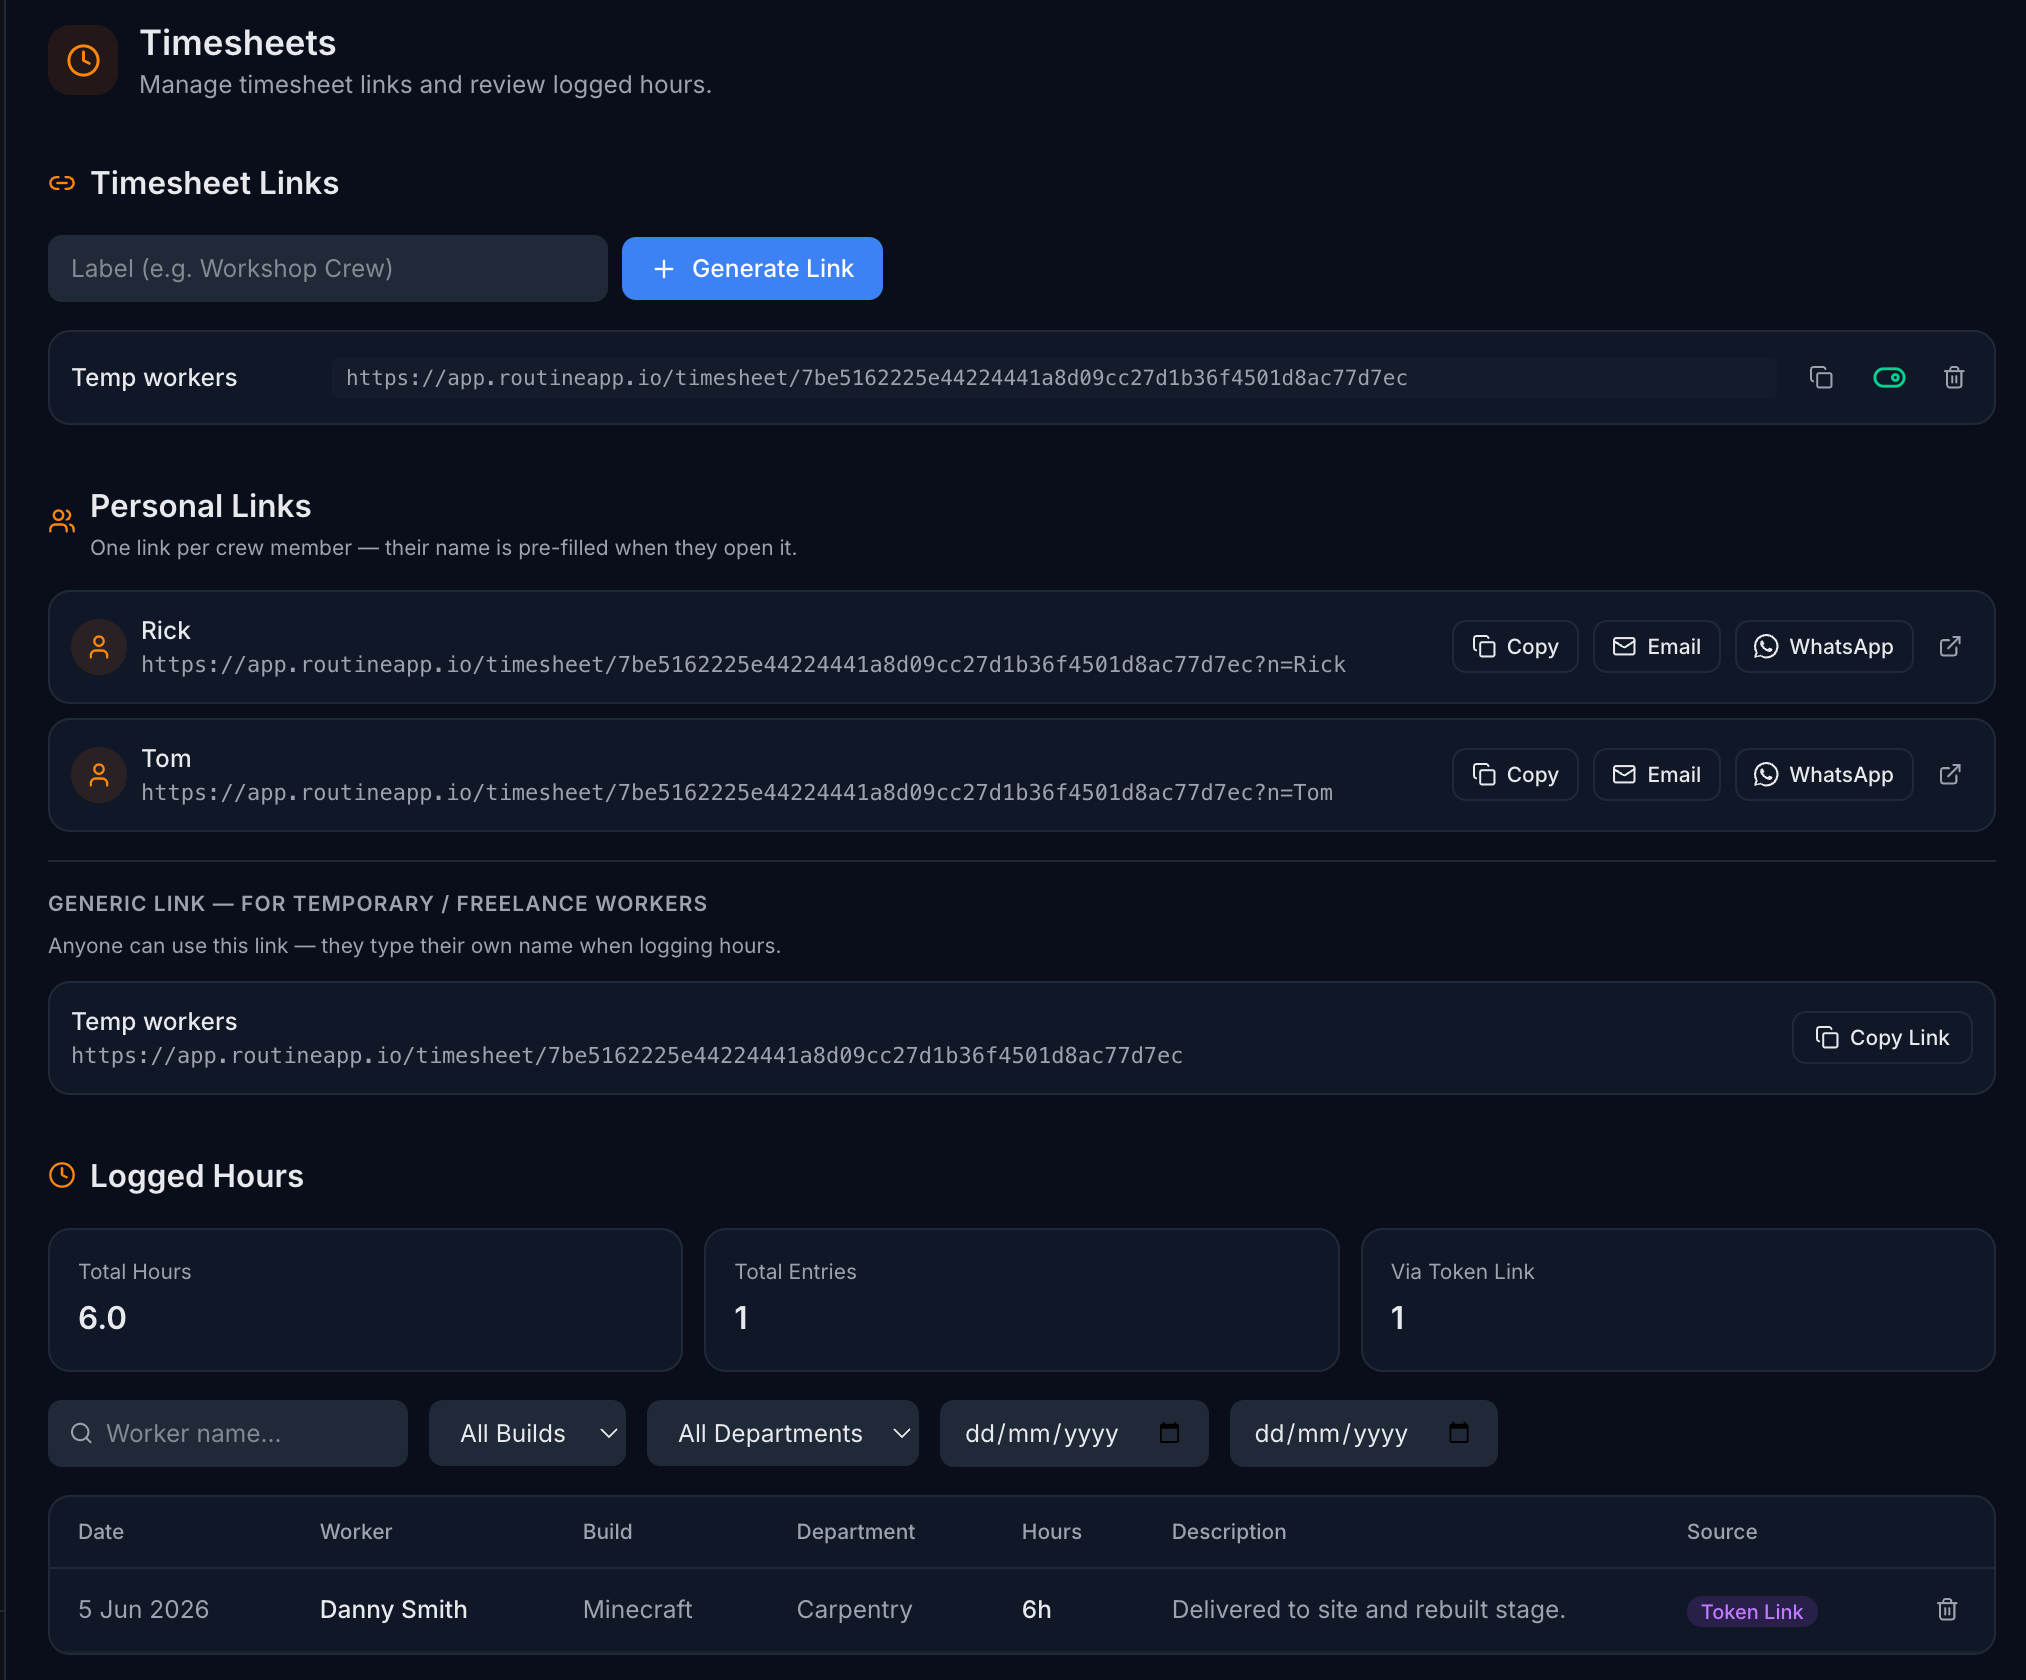Image resolution: width=2026 pixels, height=1680 pixels.
Task: Click the Token Link source badge
Action: tap(1752, 1611)
